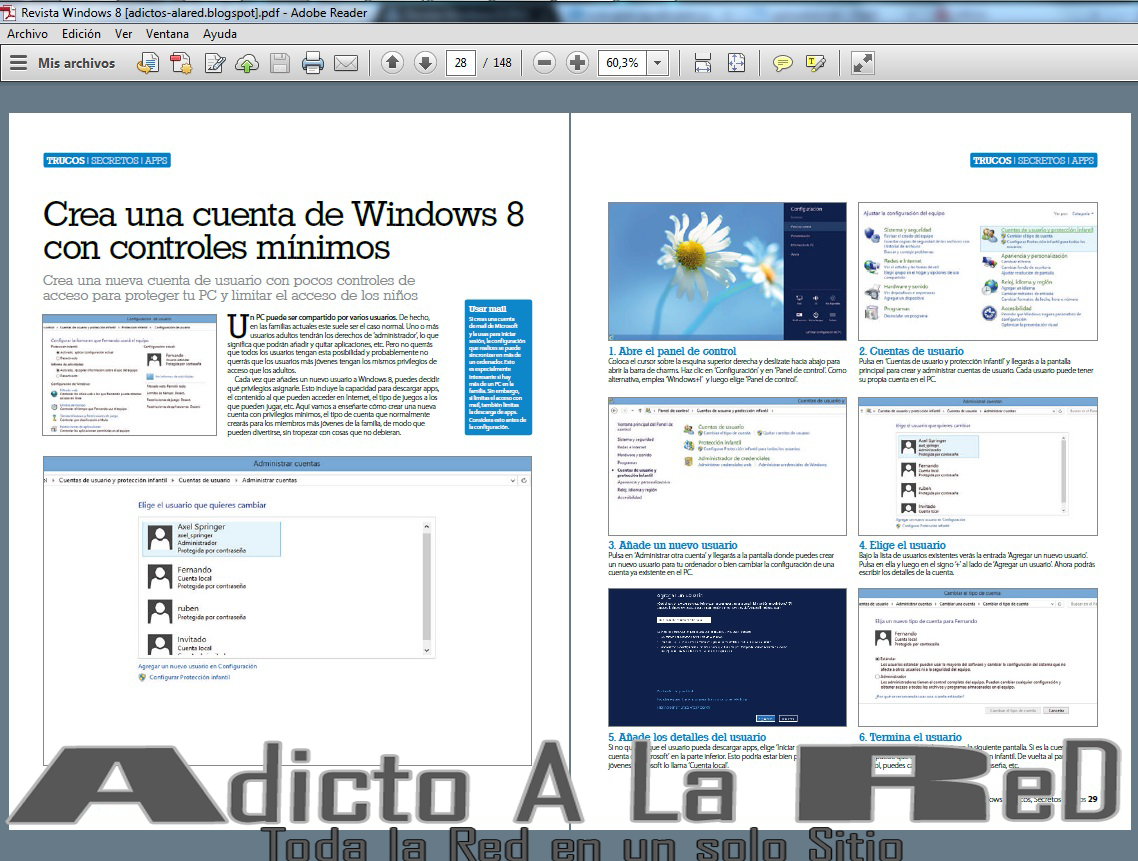Click the upload to cloud icon
This screenshot has height=861, width=1138.
click(x=247, y=63)
